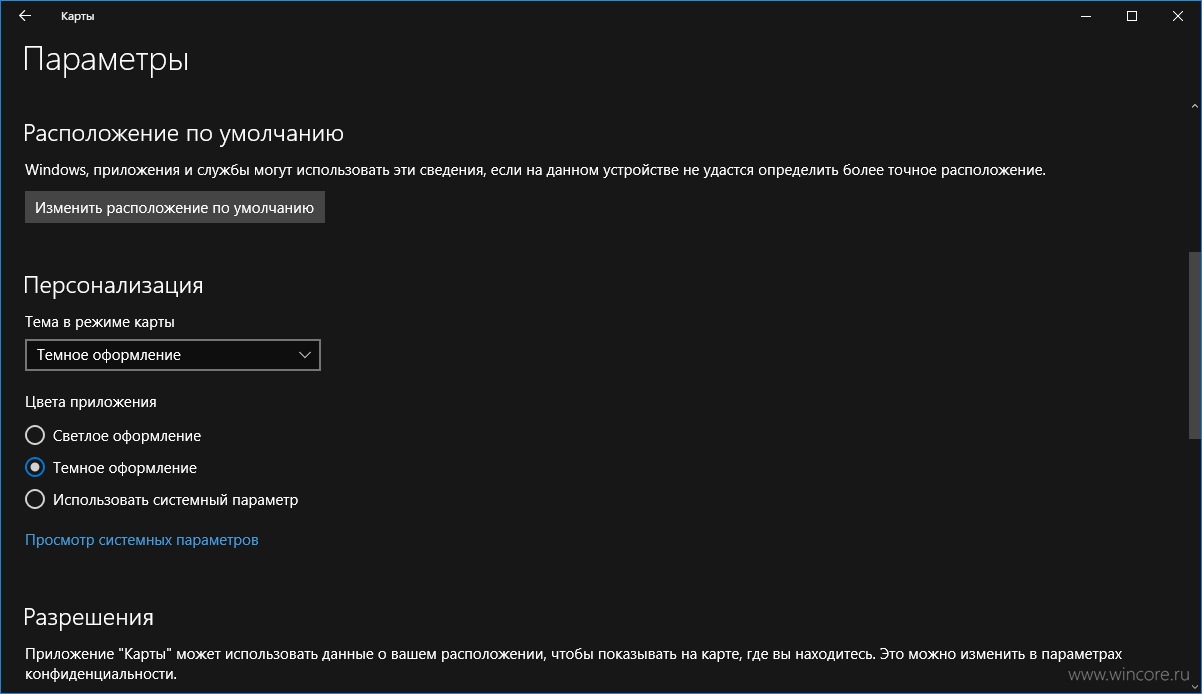The width and height of the screenshot is (1202, 694).
Task: Click the Персонализация heading
Action: pyautogui.click(x=113, y=286)
